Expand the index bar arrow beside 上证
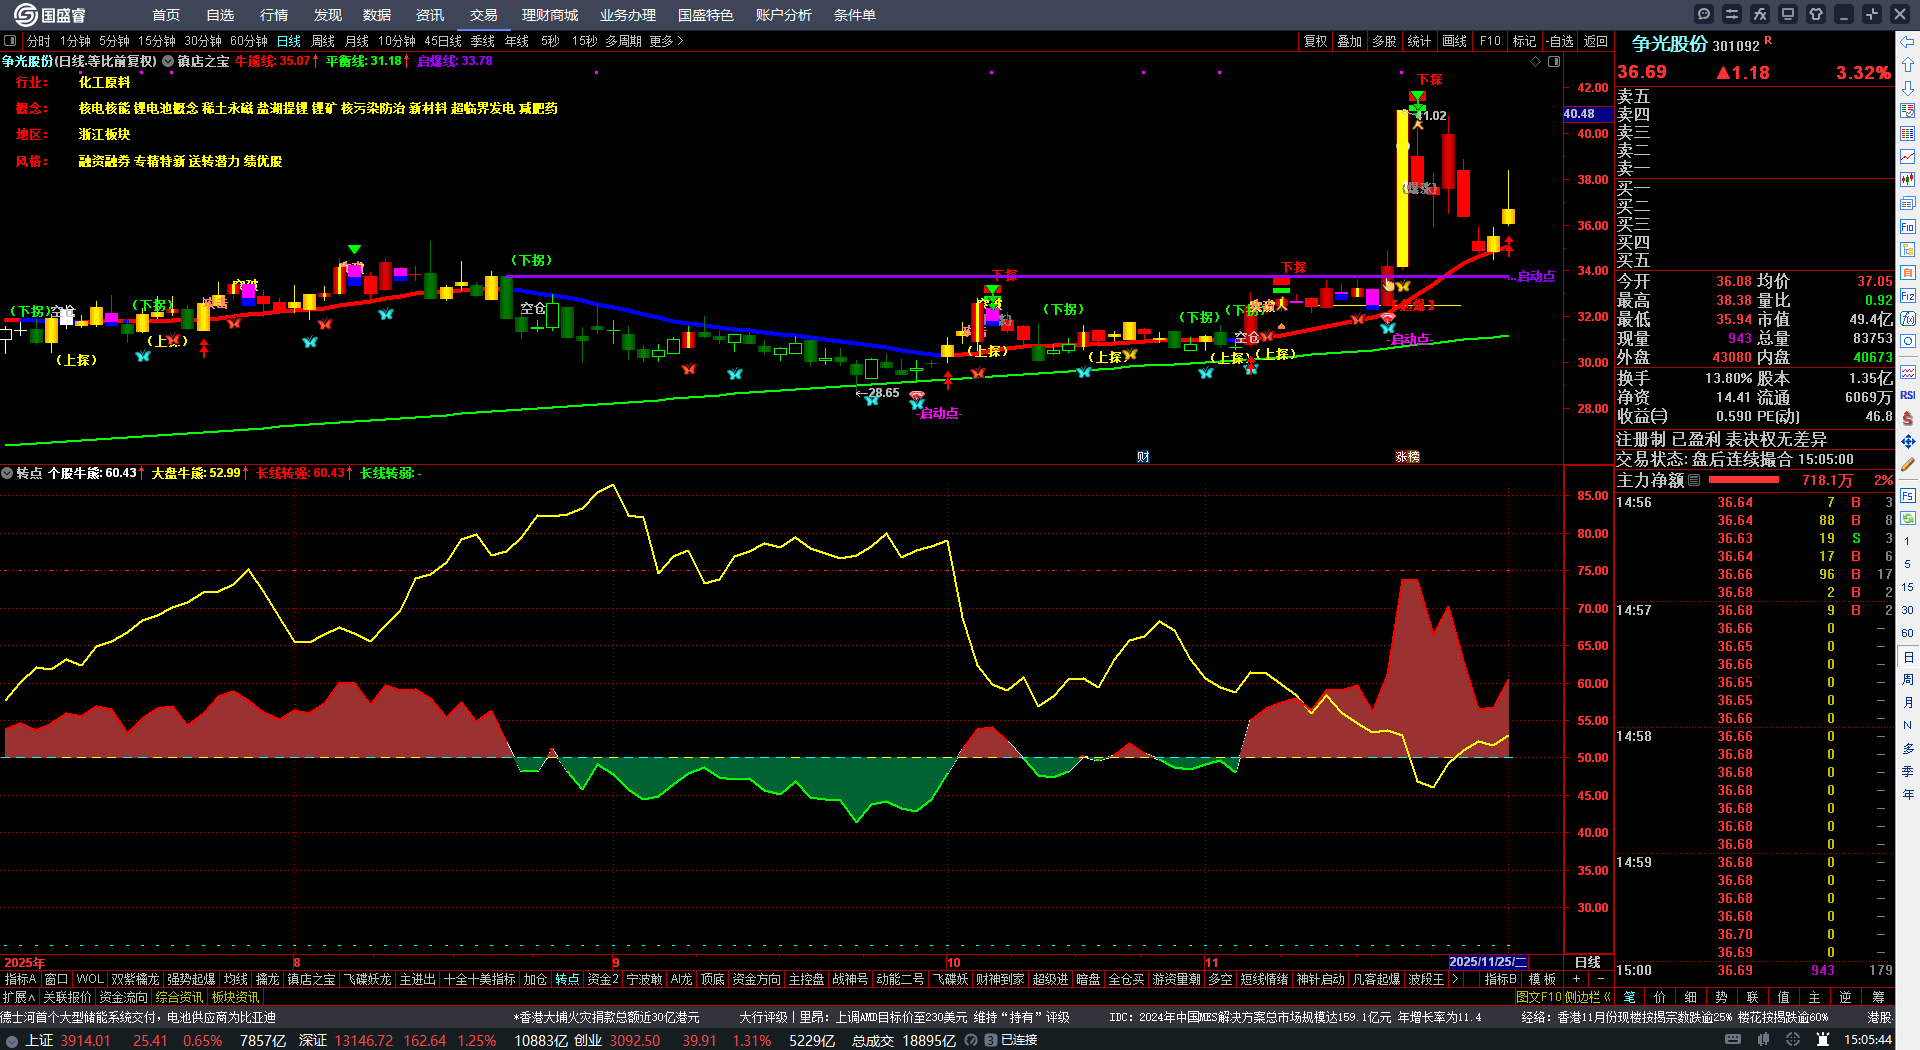1920x1050 pixels. pyautogui.click(x=12, y=1040)
